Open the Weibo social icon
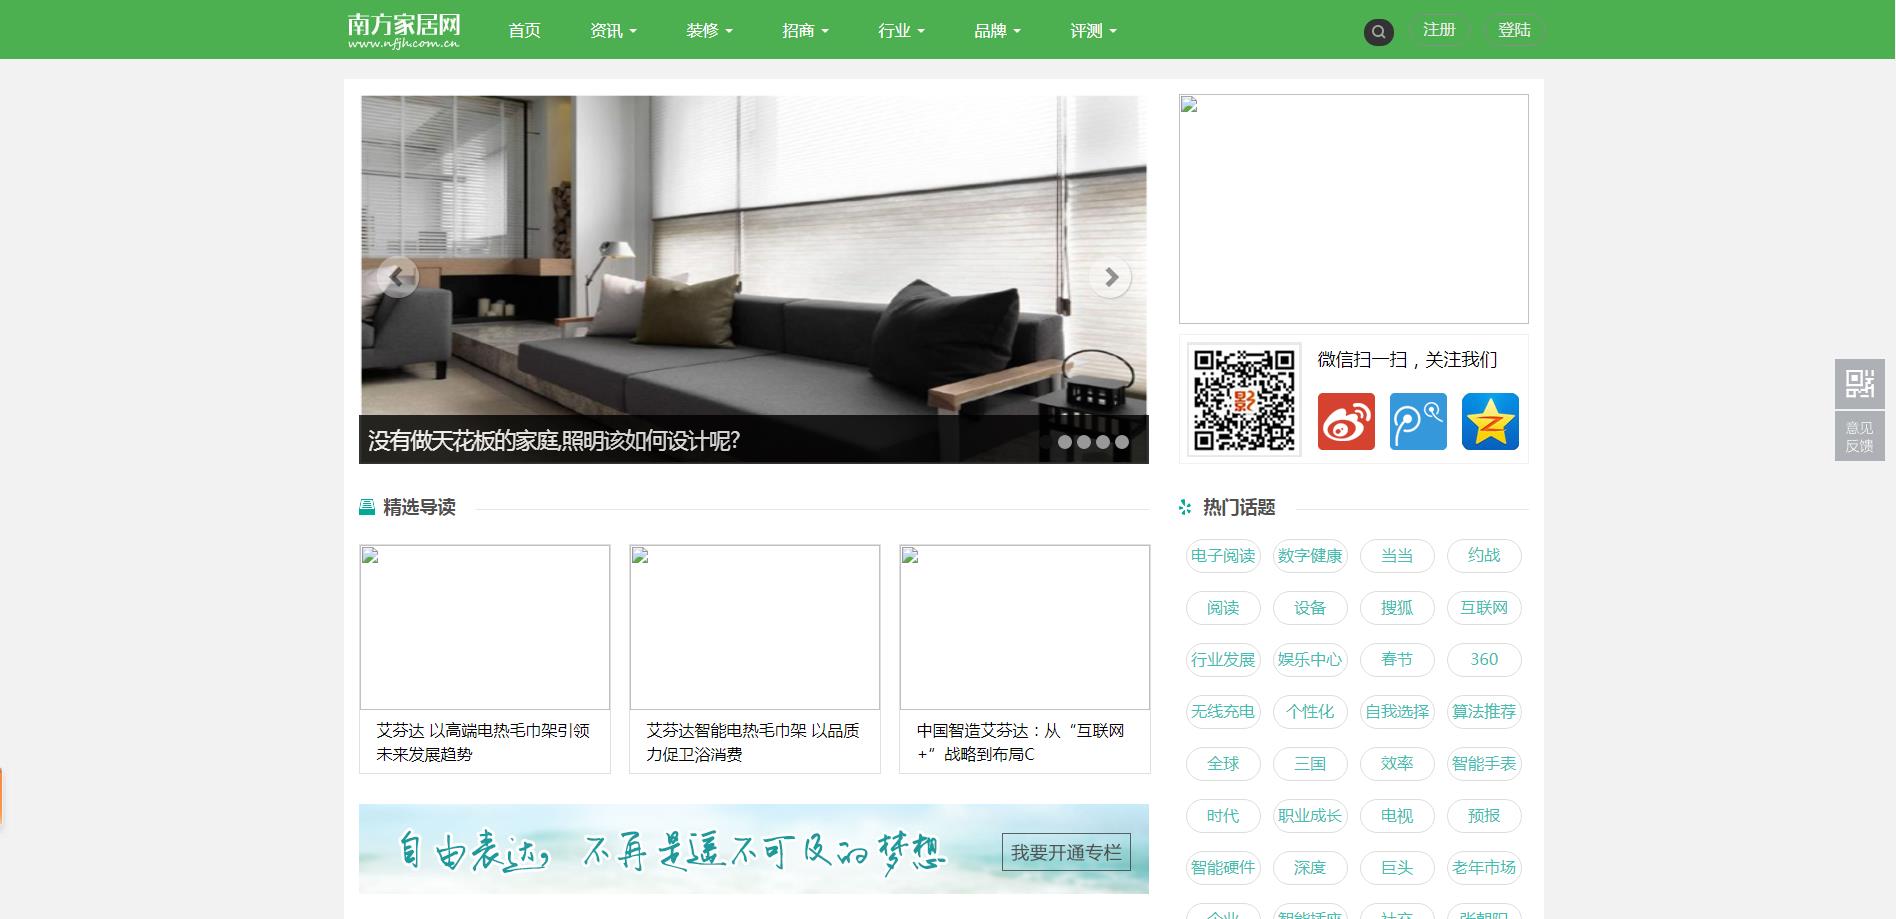The height and width of the screenshot is (919, 1896). [1346, 421]
